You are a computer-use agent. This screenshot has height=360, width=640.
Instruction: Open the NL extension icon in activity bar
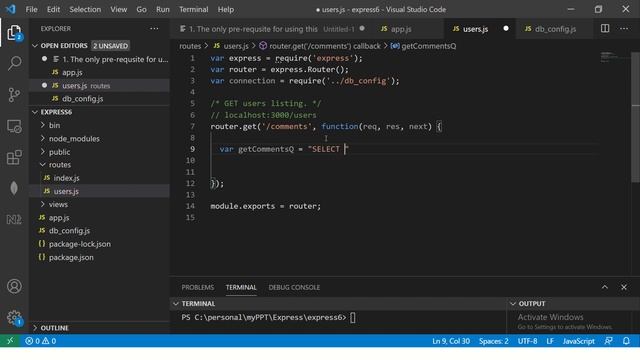[x=14, y=220]
